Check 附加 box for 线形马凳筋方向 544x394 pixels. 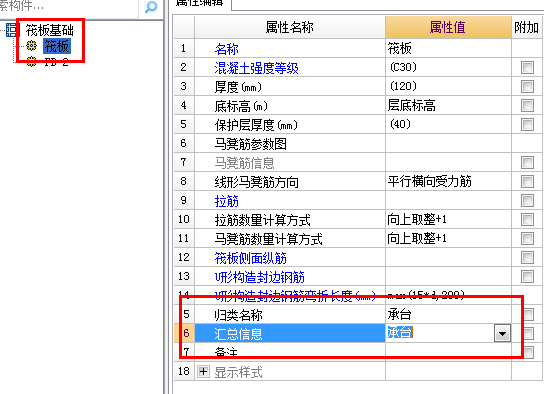(527, 181)
